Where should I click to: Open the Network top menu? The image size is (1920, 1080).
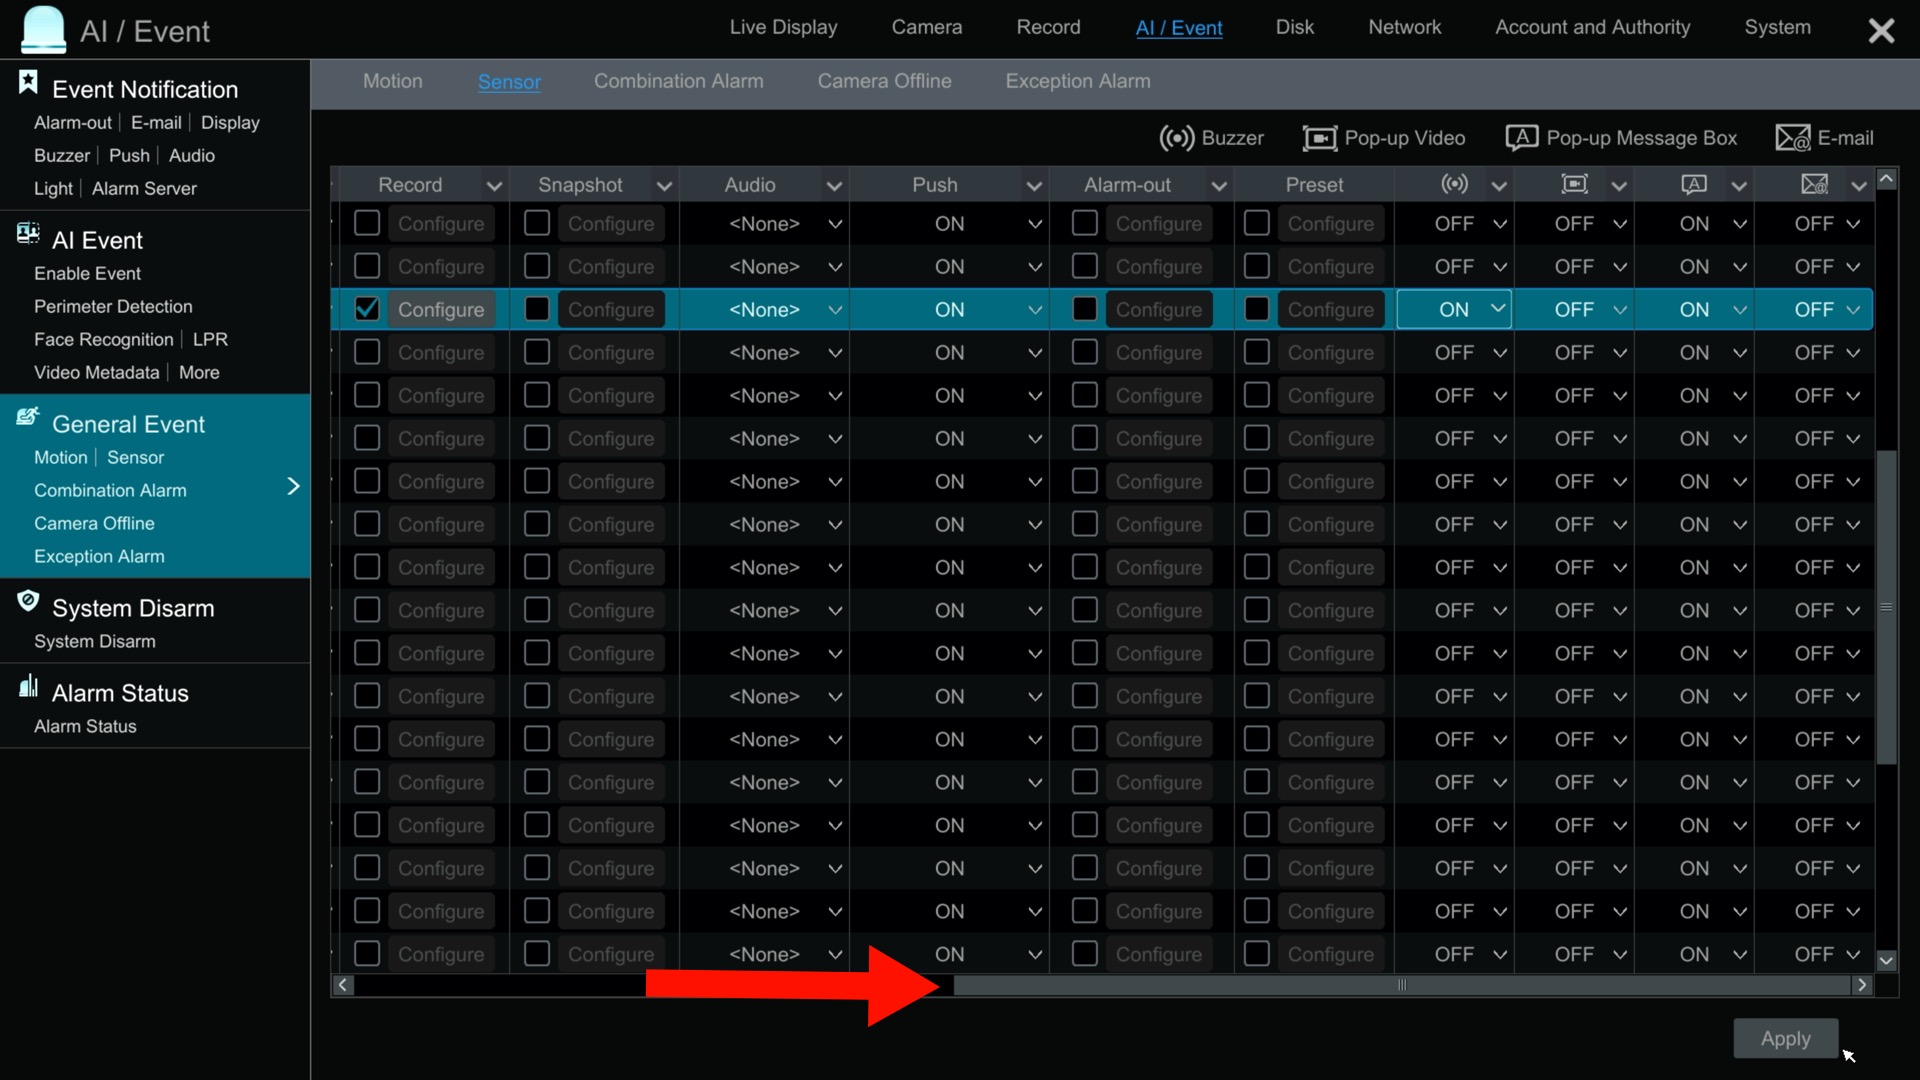coord(1404,27)
